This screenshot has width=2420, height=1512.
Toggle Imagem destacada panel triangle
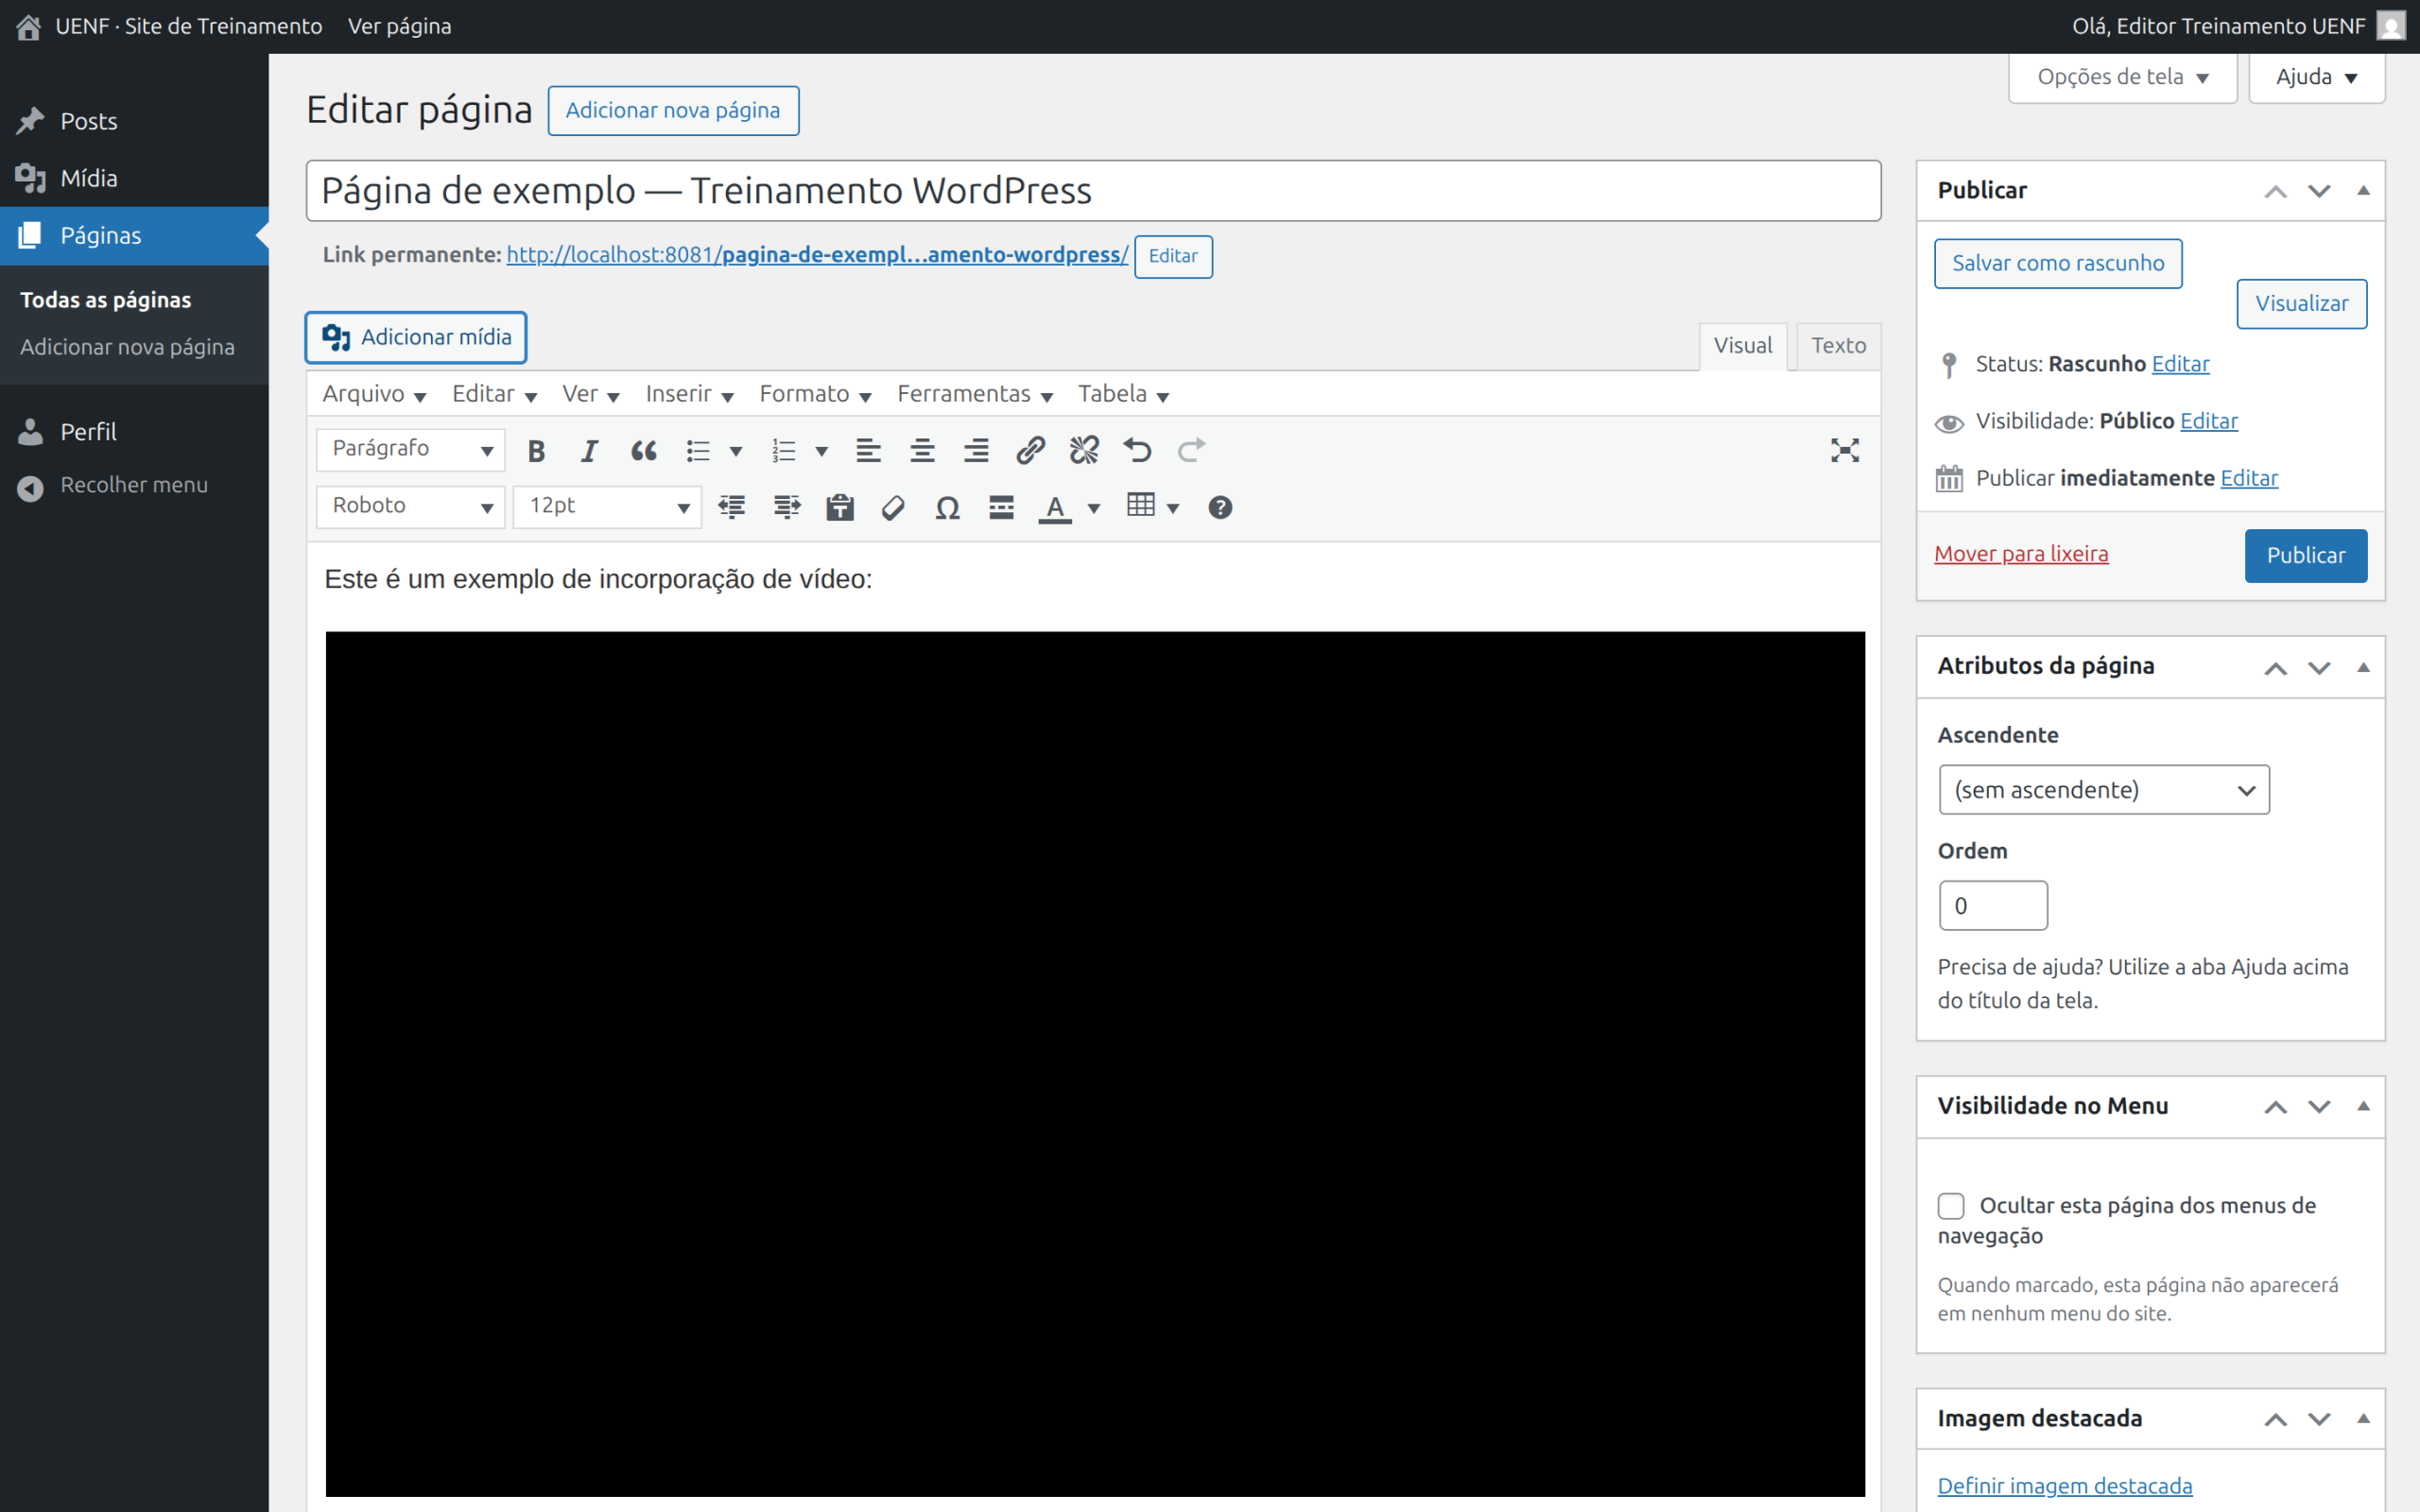pyautogui.click(x=2363, y=1418)
